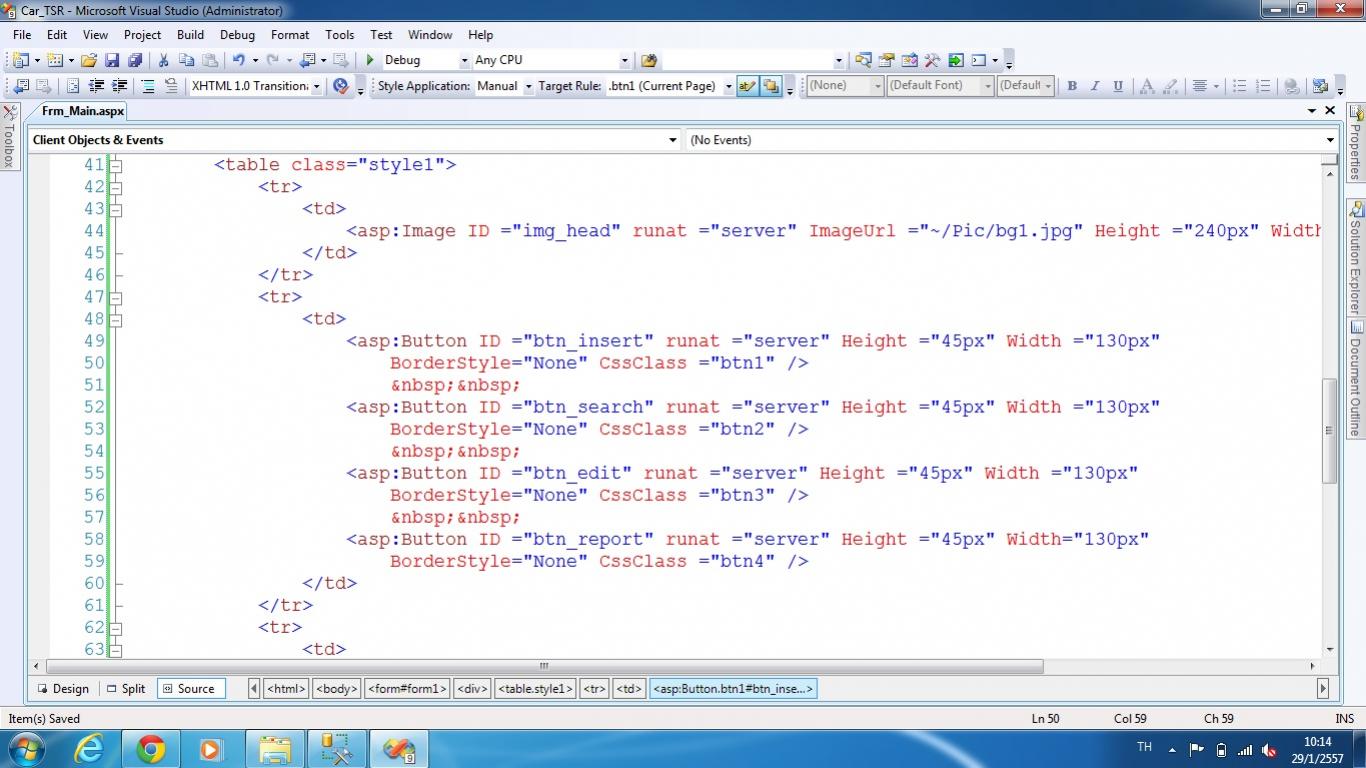Click the Decrease Indent icon
This screenshot has height=768, width=1366.
click(96, 86)
